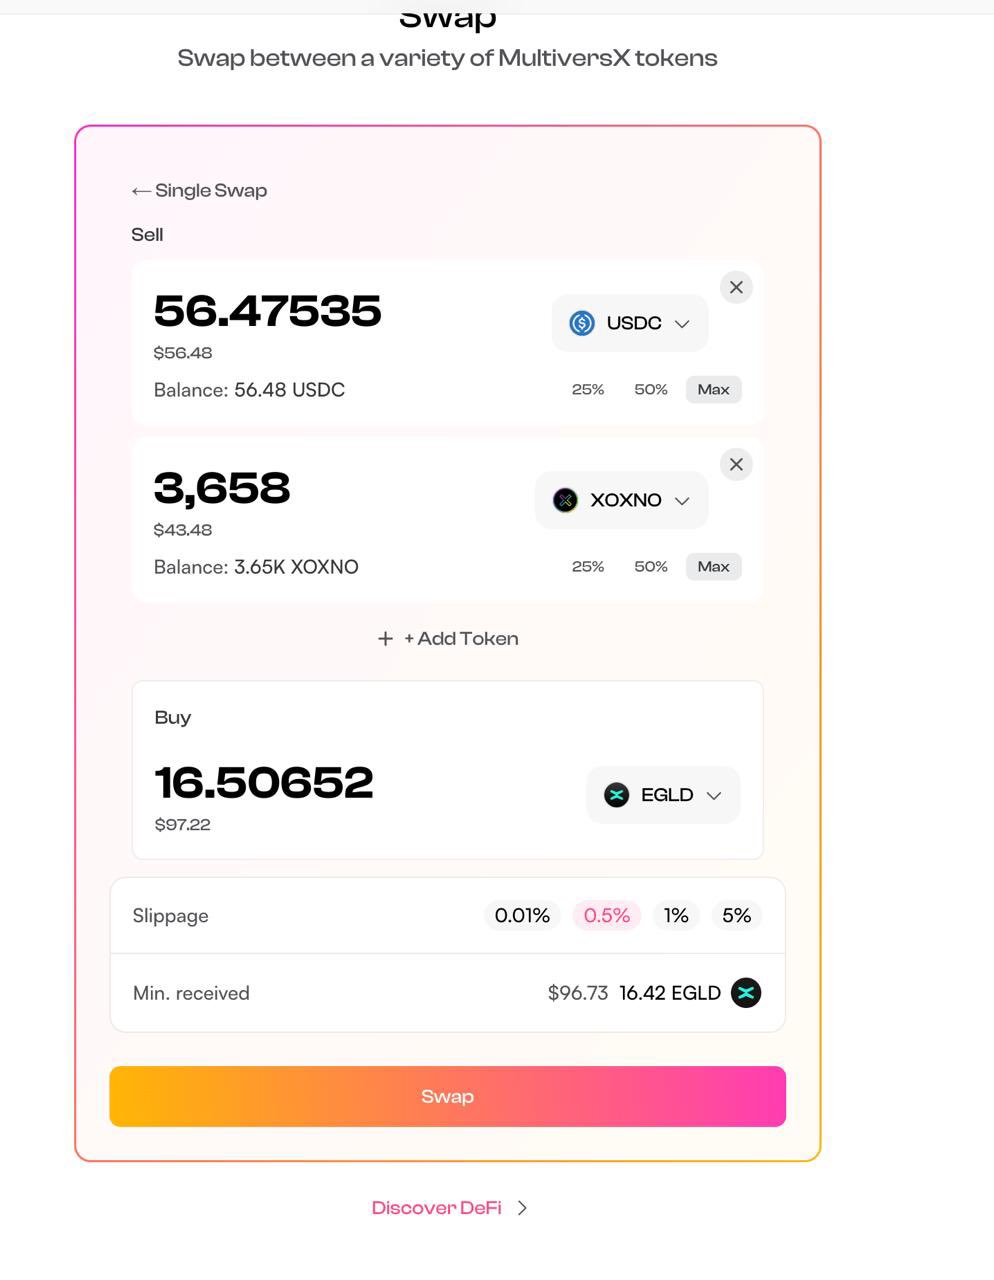Remove the XOXNO sell token row
Viewport: 994px width, 1280px height.
pos(736,465)
